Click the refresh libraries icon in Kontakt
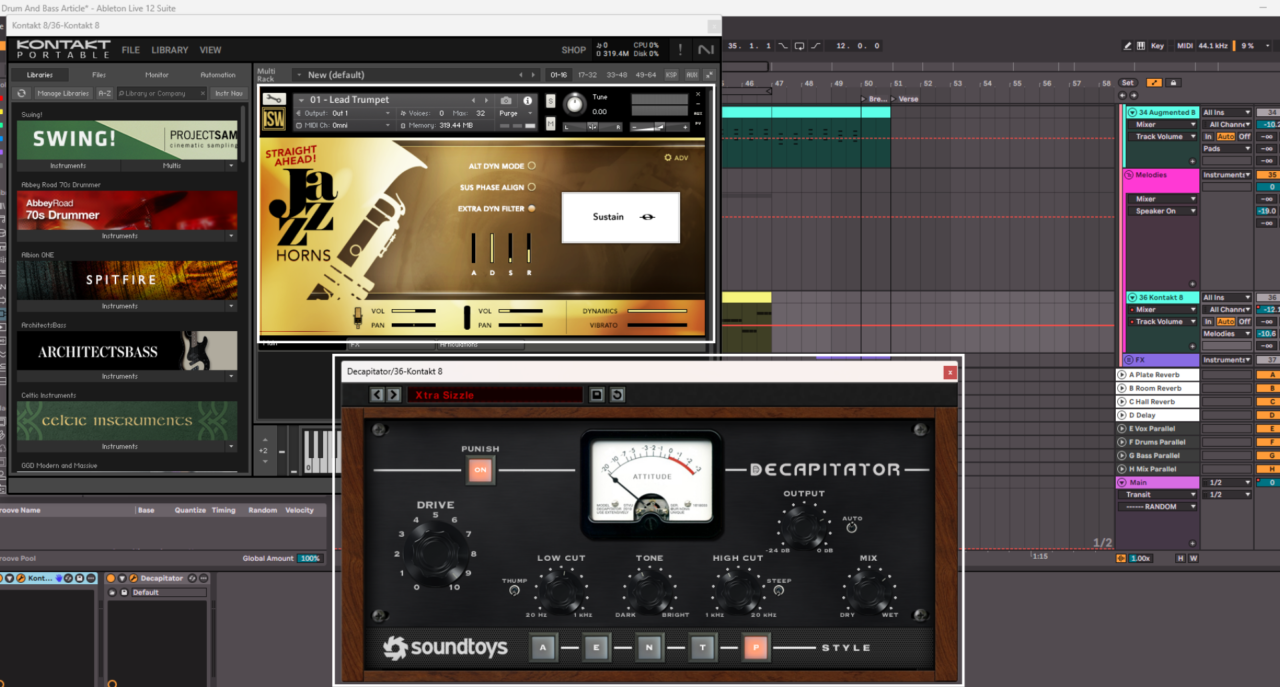This screenshot has width=1280, height=687. click(x=22, y=93)
